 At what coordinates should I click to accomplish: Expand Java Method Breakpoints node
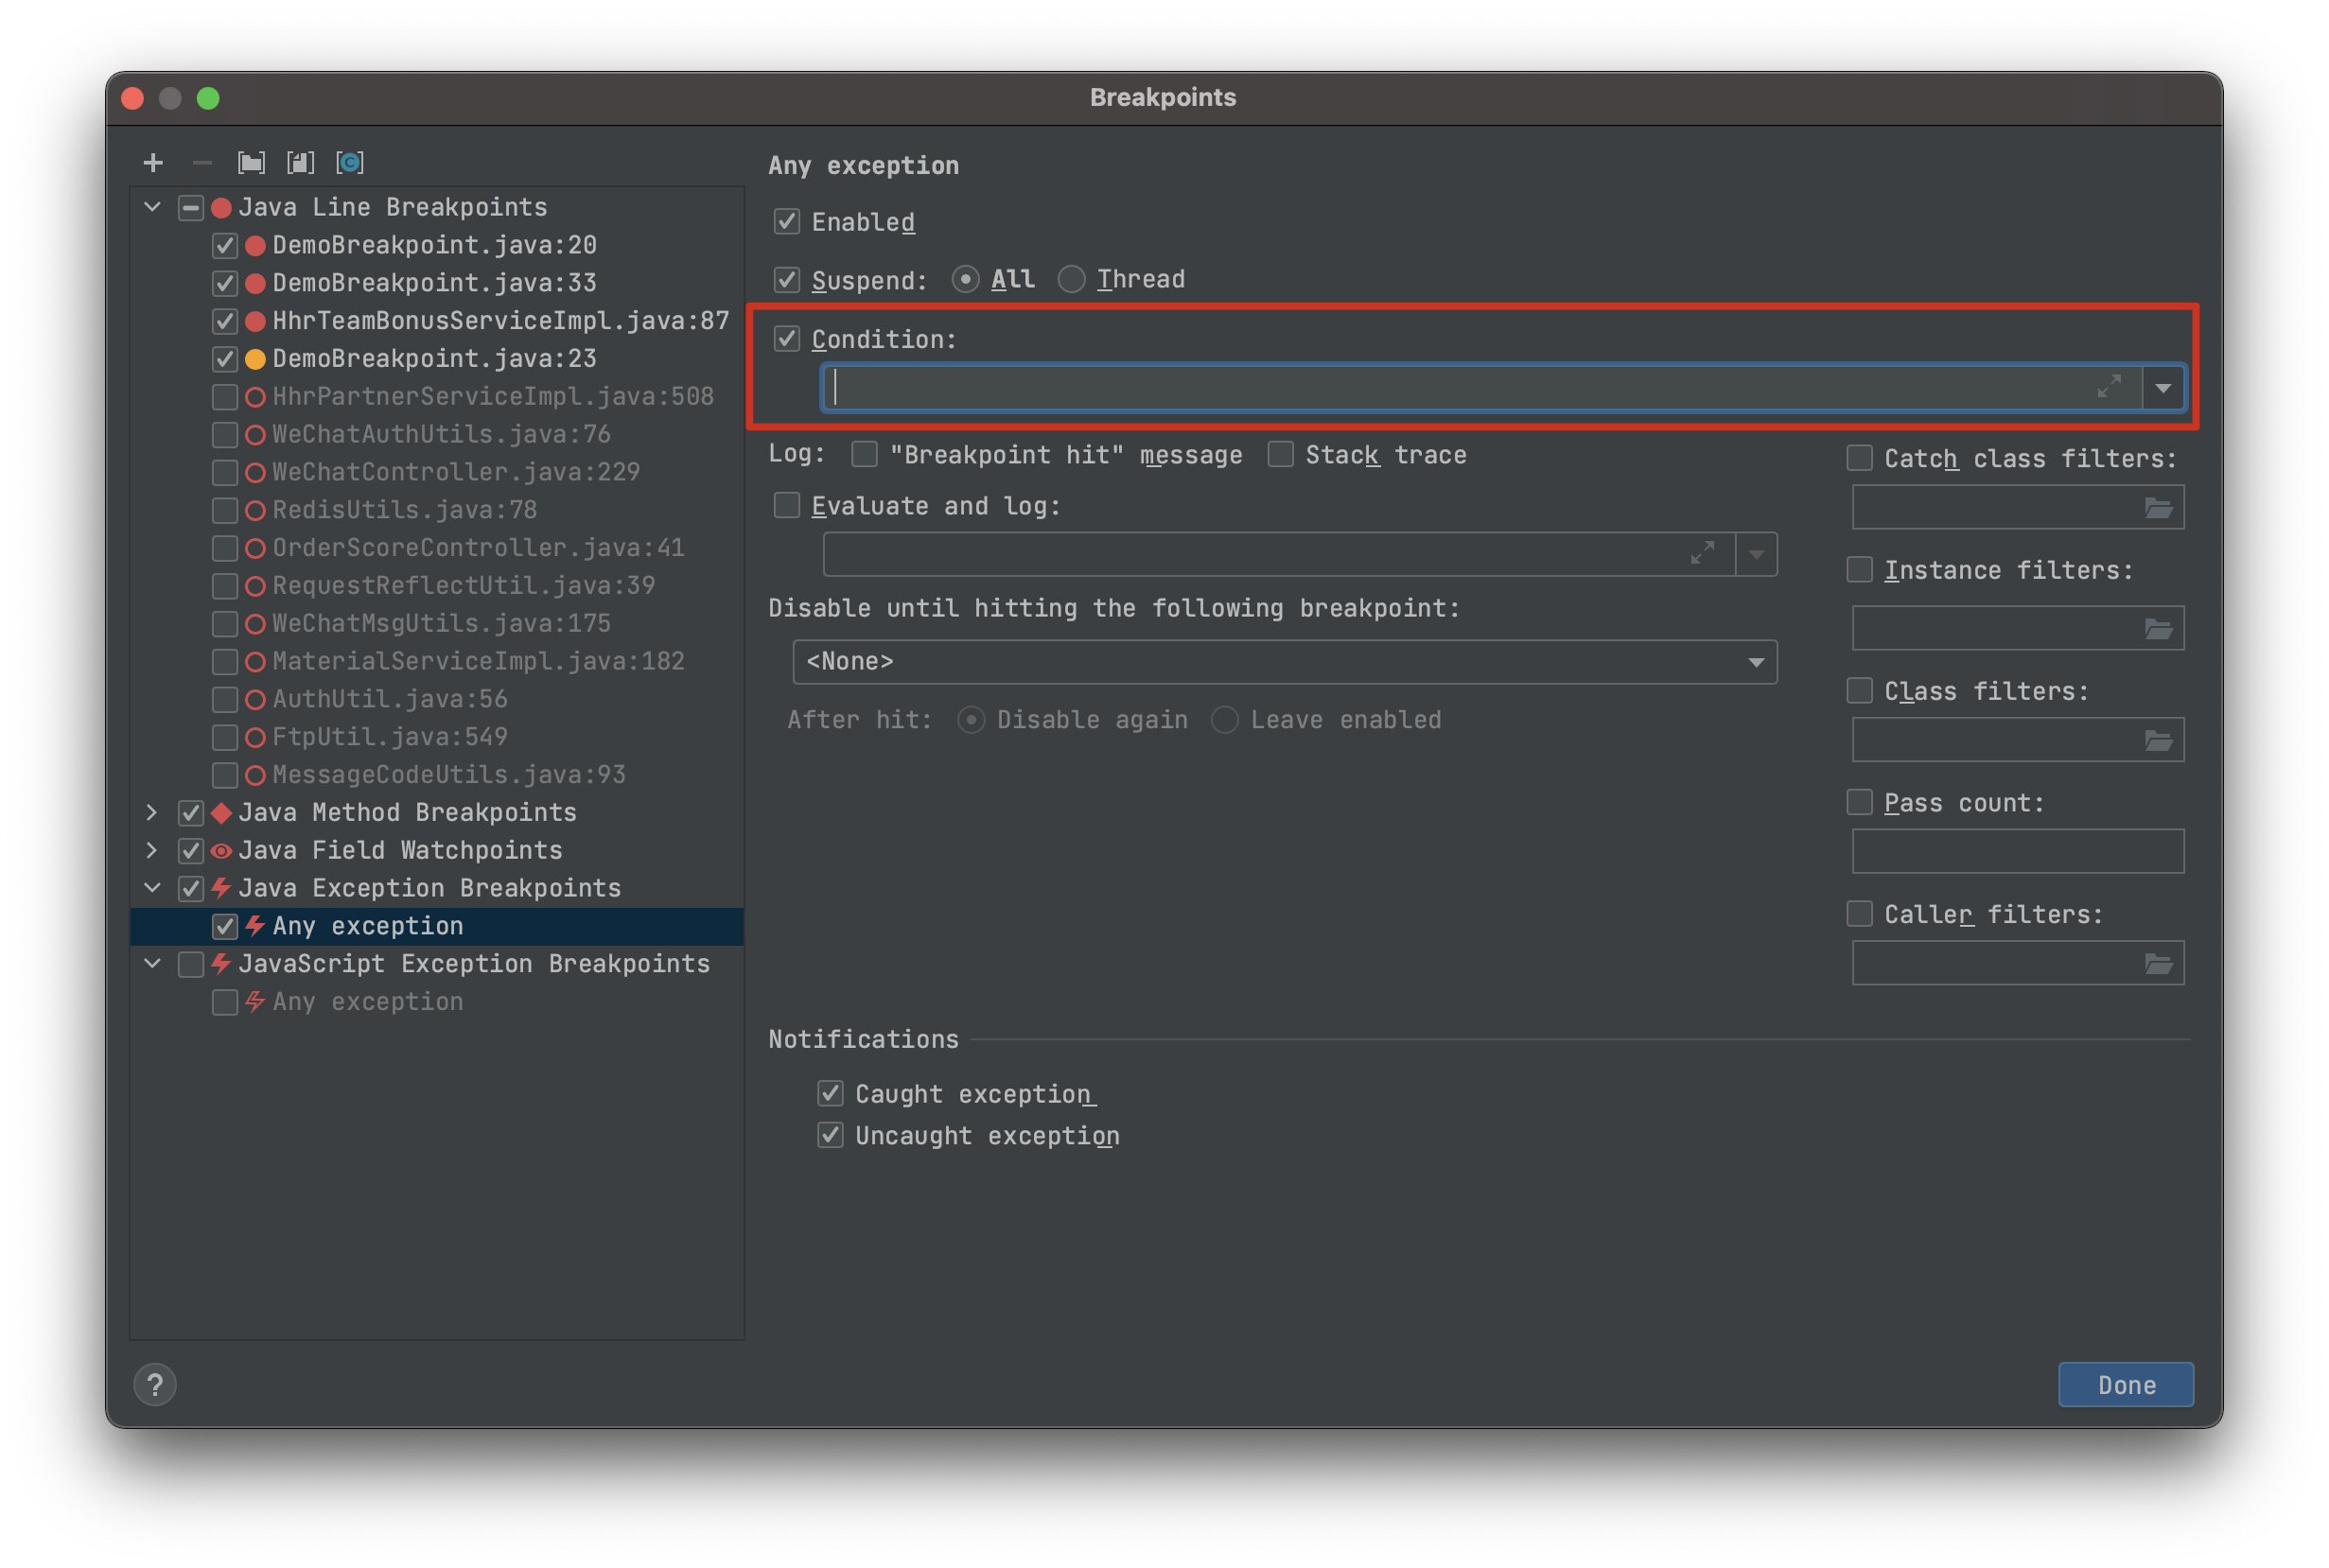(152, 812)
